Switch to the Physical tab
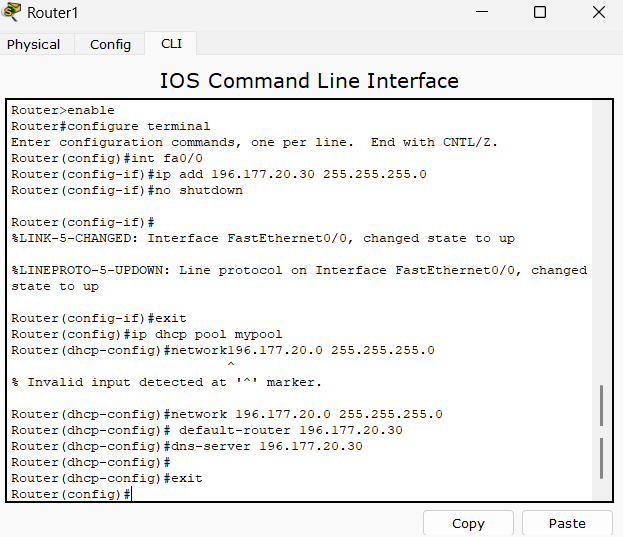The width and height of the screenshot is (623, 537). point(33,44)
